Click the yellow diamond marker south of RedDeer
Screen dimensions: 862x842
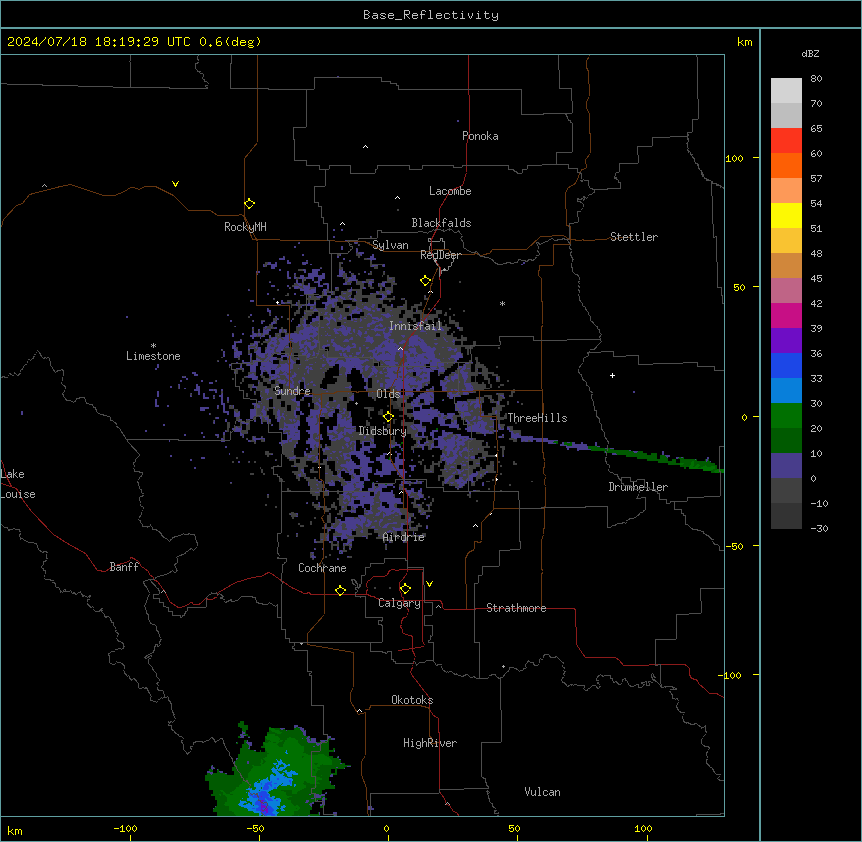425,281
